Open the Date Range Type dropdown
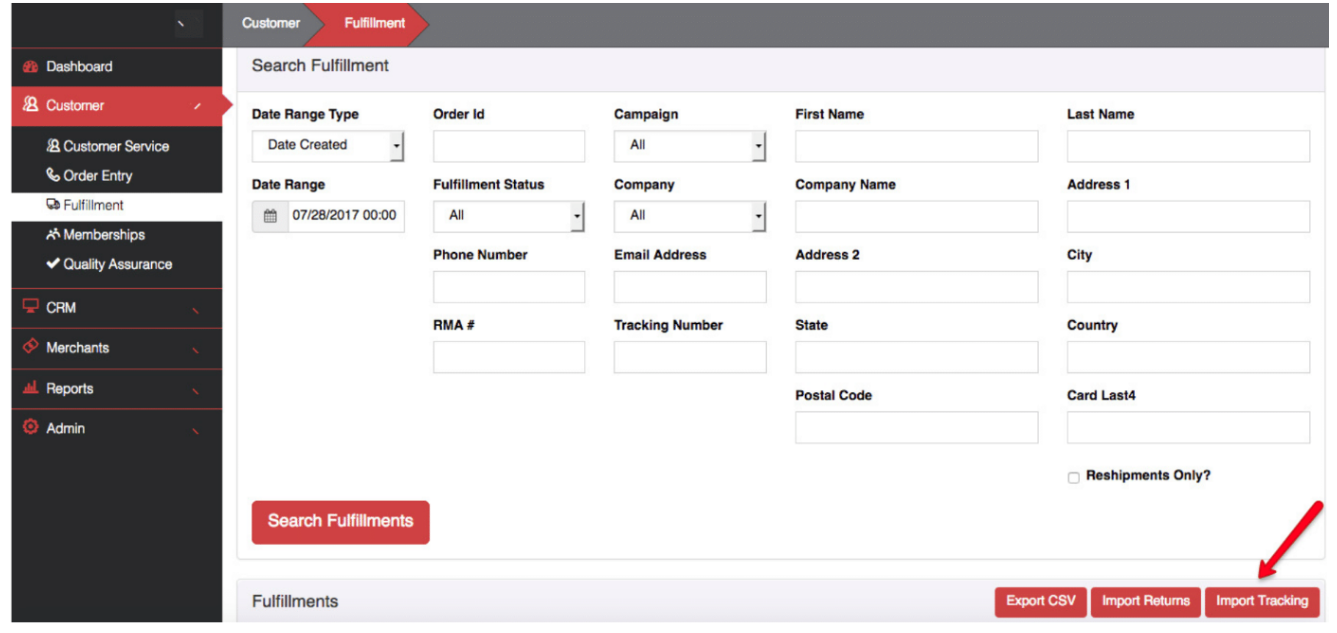Viewport: 1337px width, 633px height. [x=327, y=146]
